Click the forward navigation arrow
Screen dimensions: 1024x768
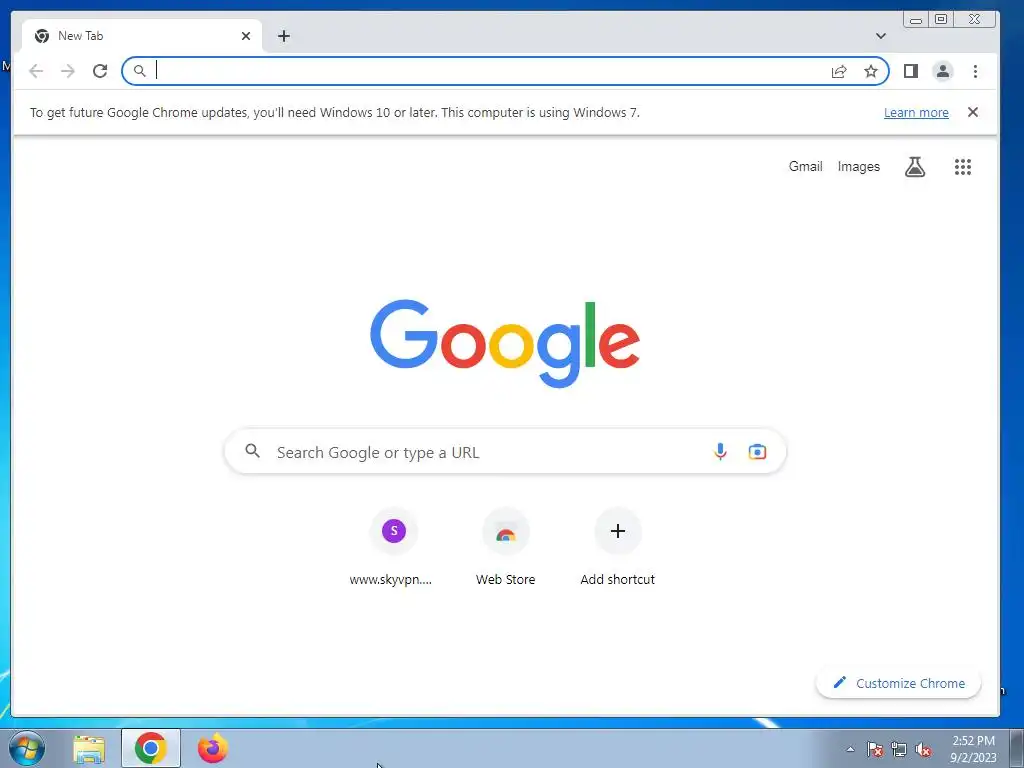[68, 71]
